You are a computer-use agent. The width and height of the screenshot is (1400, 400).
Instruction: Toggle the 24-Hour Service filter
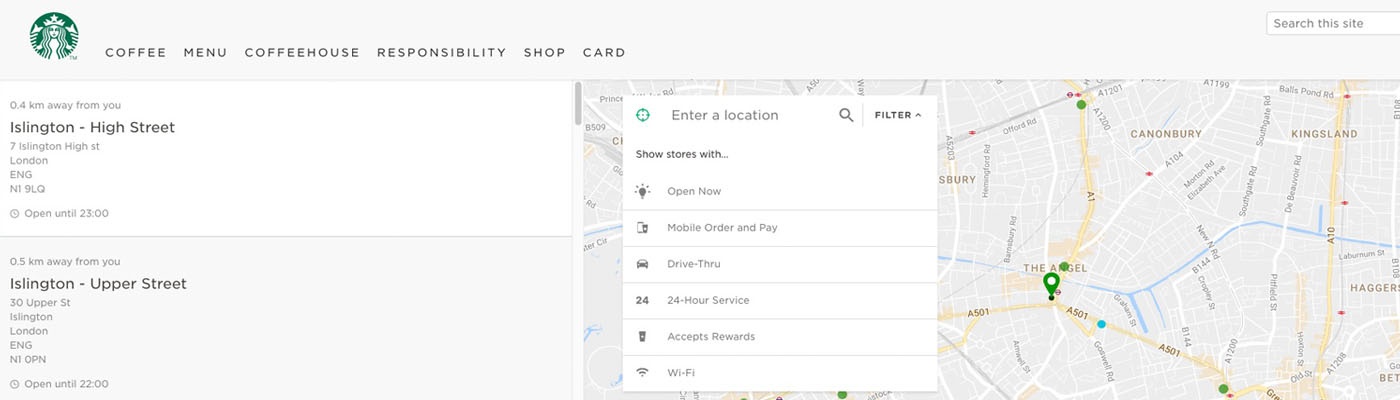780,300
